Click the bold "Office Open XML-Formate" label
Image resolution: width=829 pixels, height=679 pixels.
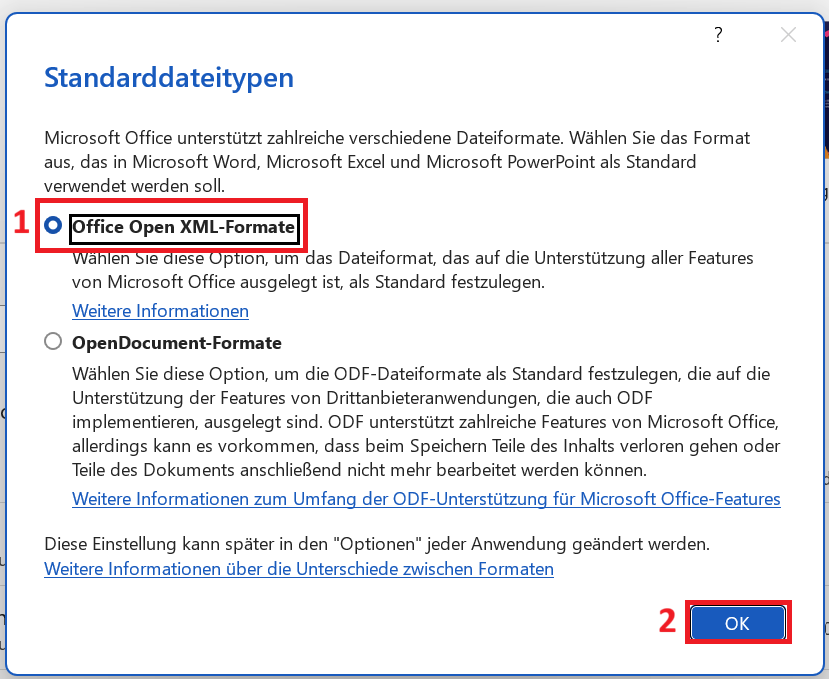(184, 228)
